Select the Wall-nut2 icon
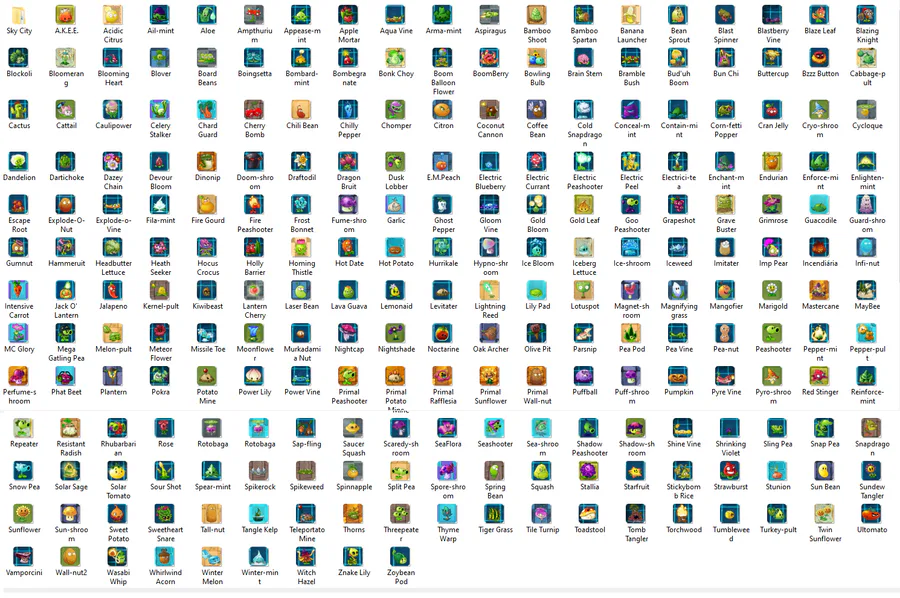 (x=71, y=557)
